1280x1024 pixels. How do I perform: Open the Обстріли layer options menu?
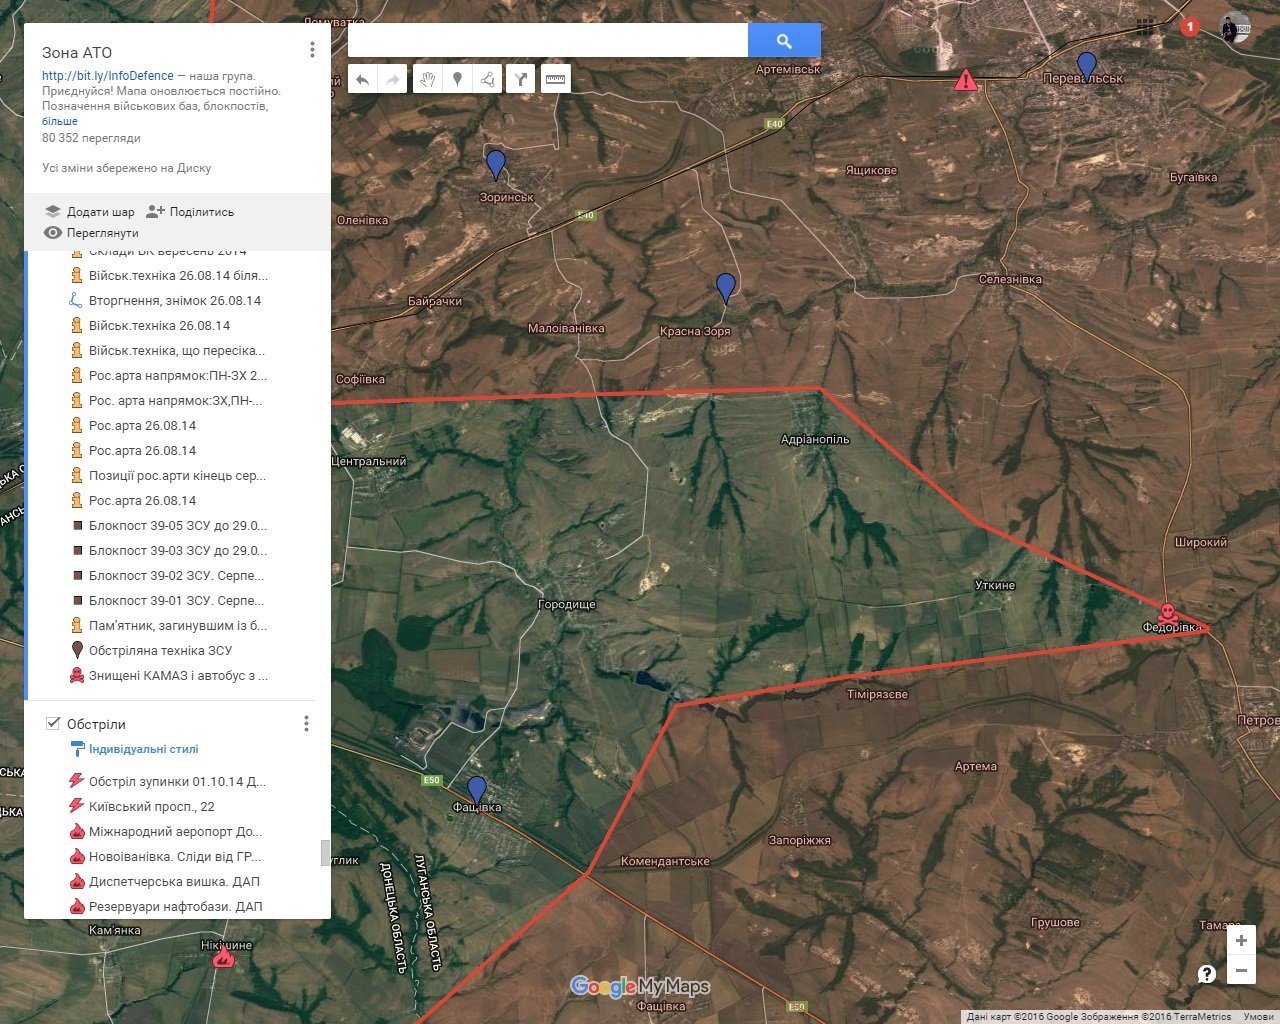click(x=306, y=723)
